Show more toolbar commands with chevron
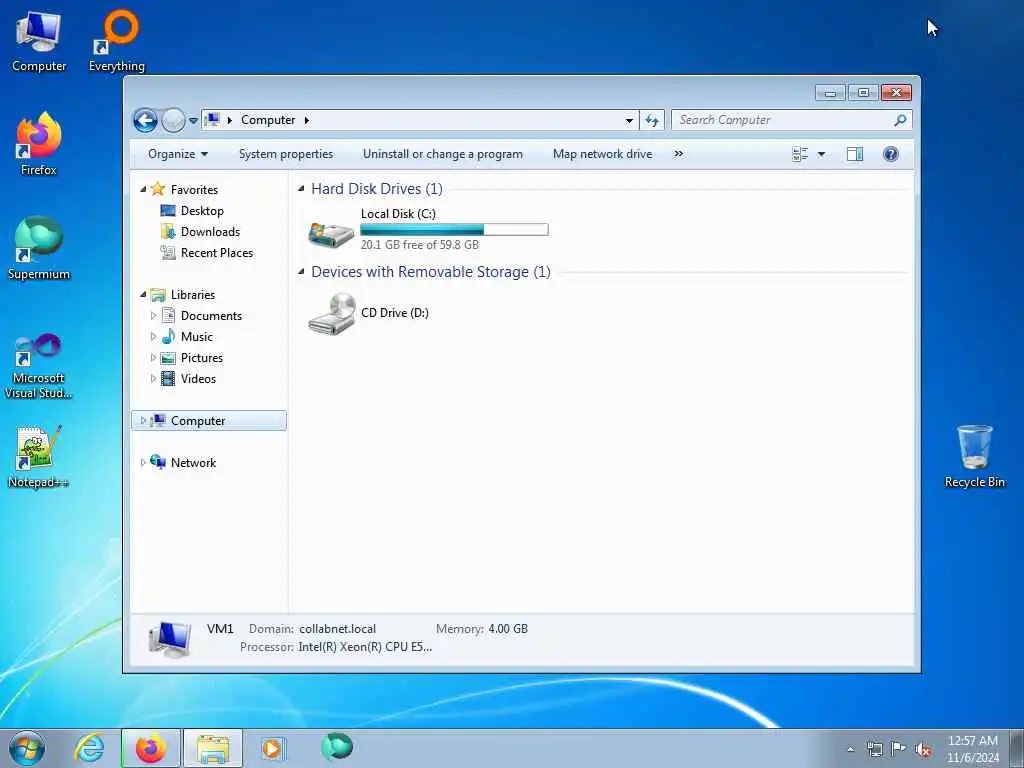The image size is (1024, 768). [x=679, y=154]
